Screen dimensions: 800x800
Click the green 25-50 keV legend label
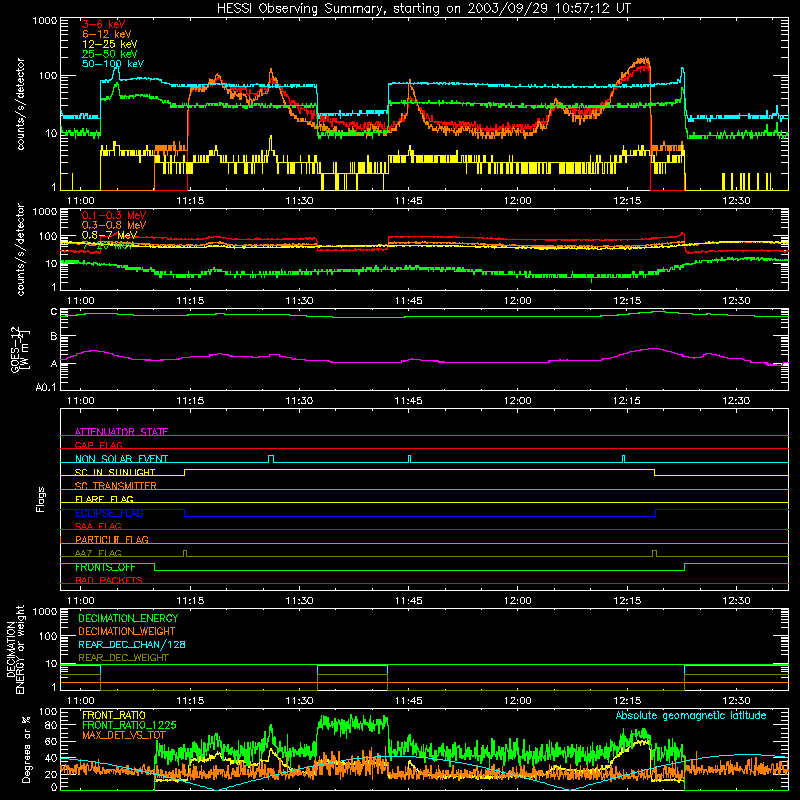click(x=110, y=54)
